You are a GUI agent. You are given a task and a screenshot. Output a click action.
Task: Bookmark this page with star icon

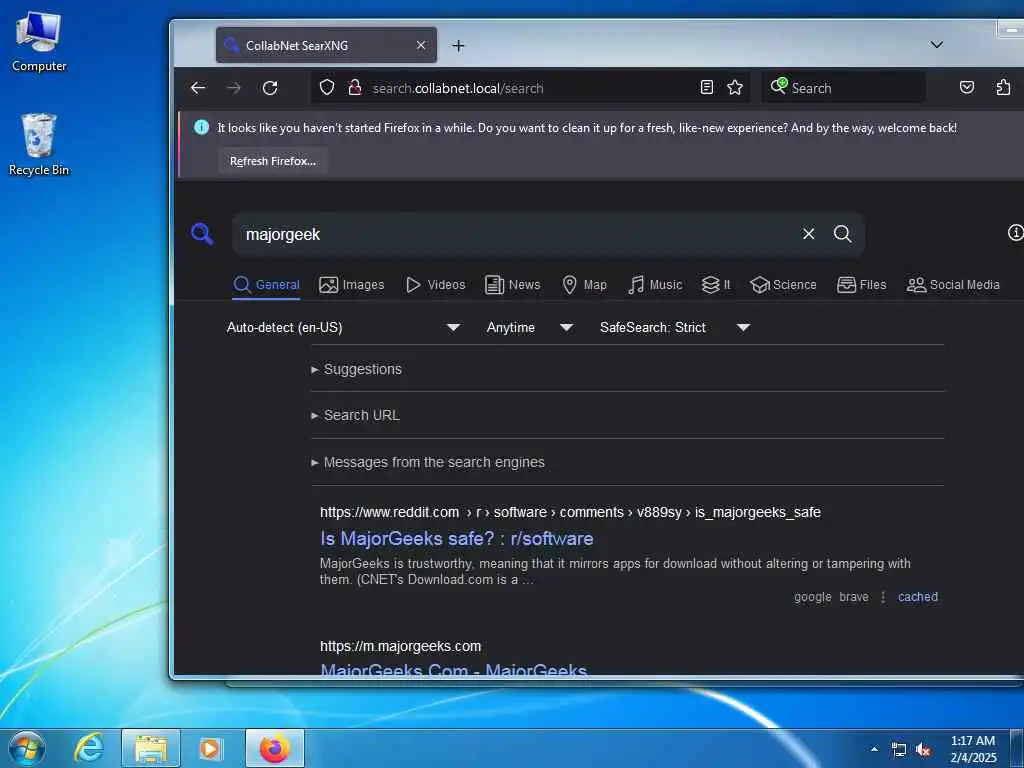[x=735, y=88]
